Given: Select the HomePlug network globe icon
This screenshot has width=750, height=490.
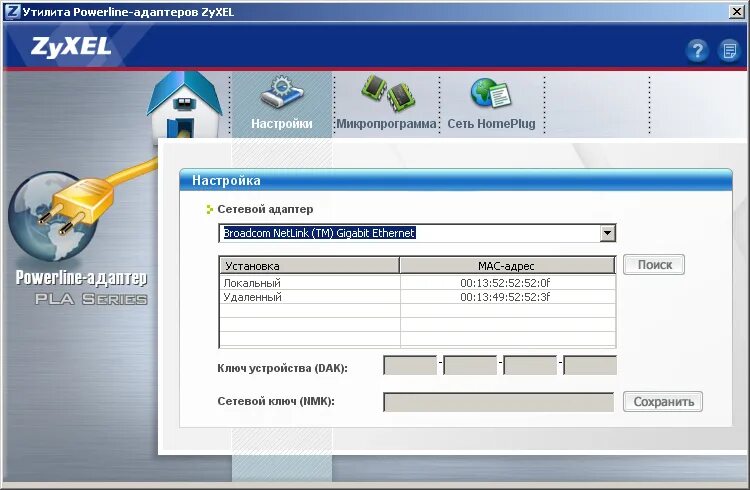Looking at the screenshot, I should tap(491, 93).
